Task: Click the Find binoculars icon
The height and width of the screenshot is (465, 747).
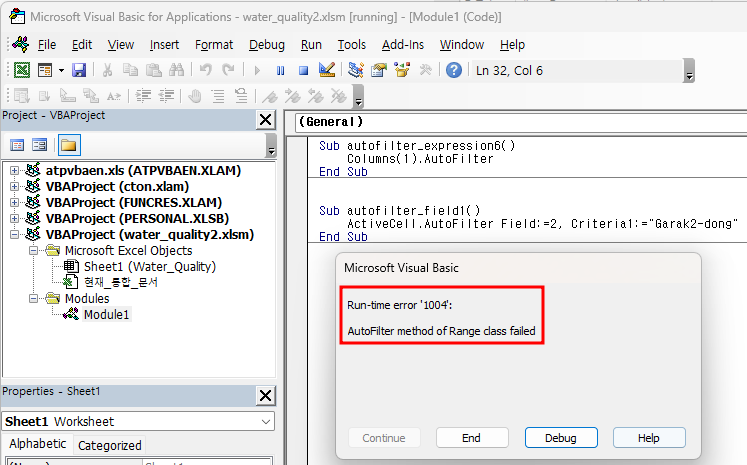Action: click(x=176, y=71)
